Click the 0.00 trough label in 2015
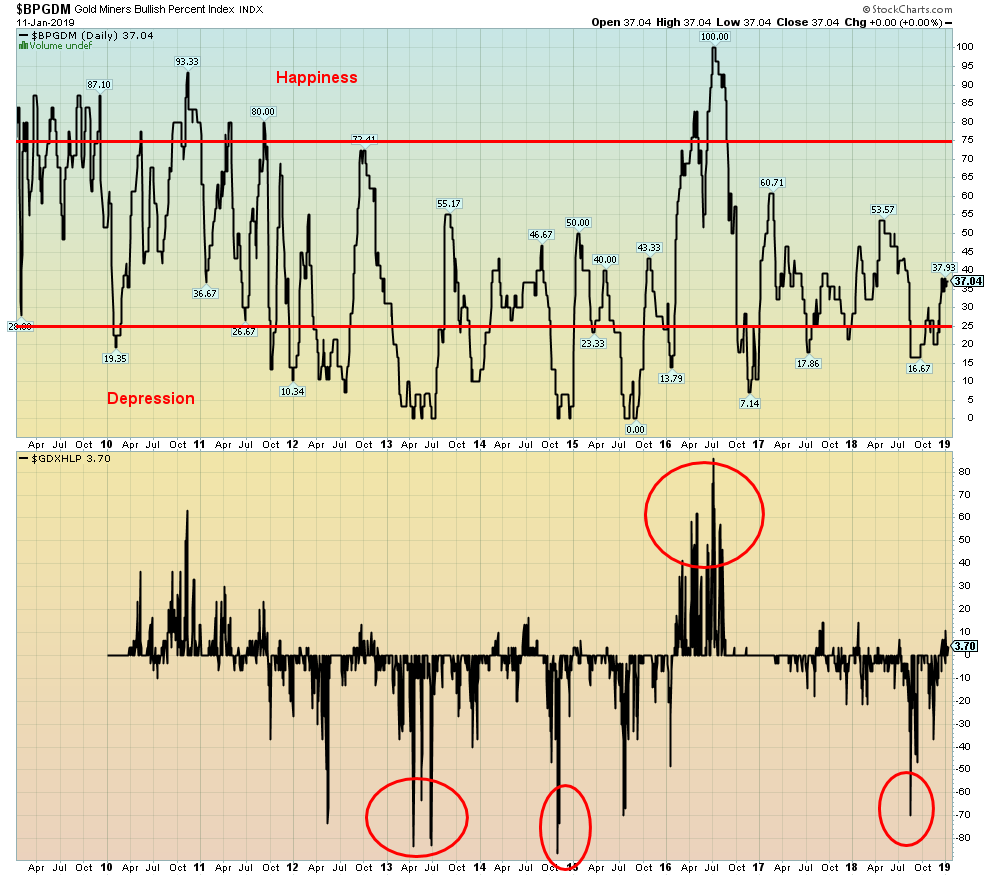The height and width of the screenshot is (876, 990). tap(635, 430)
